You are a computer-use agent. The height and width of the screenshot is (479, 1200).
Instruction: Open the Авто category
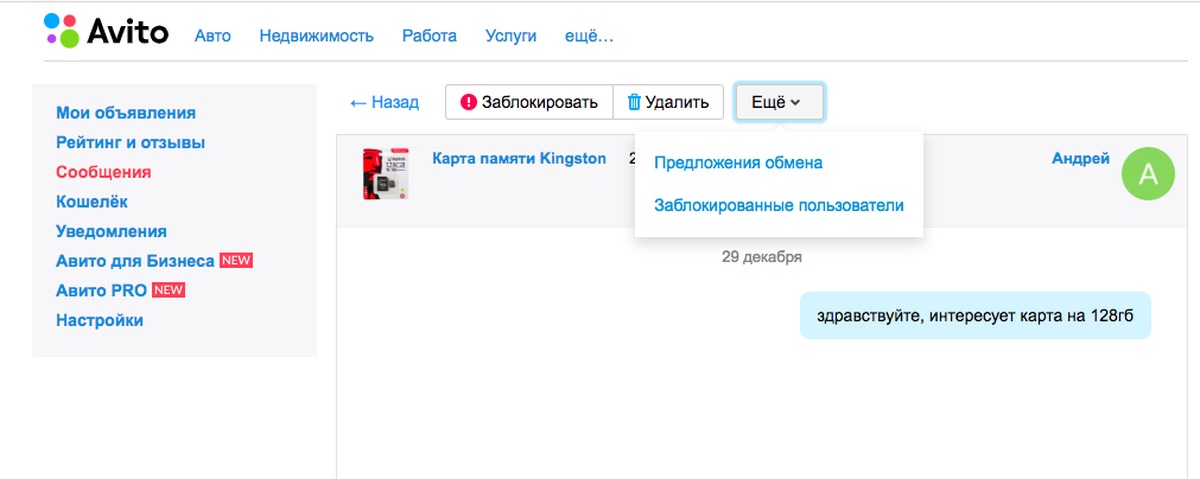coord(213,36)
